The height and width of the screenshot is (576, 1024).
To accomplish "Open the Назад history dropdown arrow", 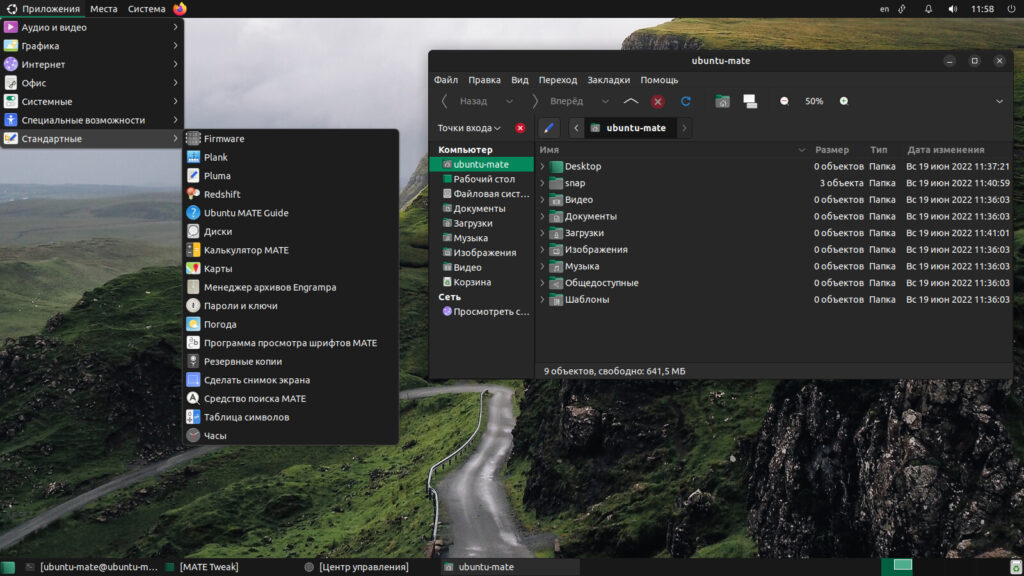I will (509, 101).
